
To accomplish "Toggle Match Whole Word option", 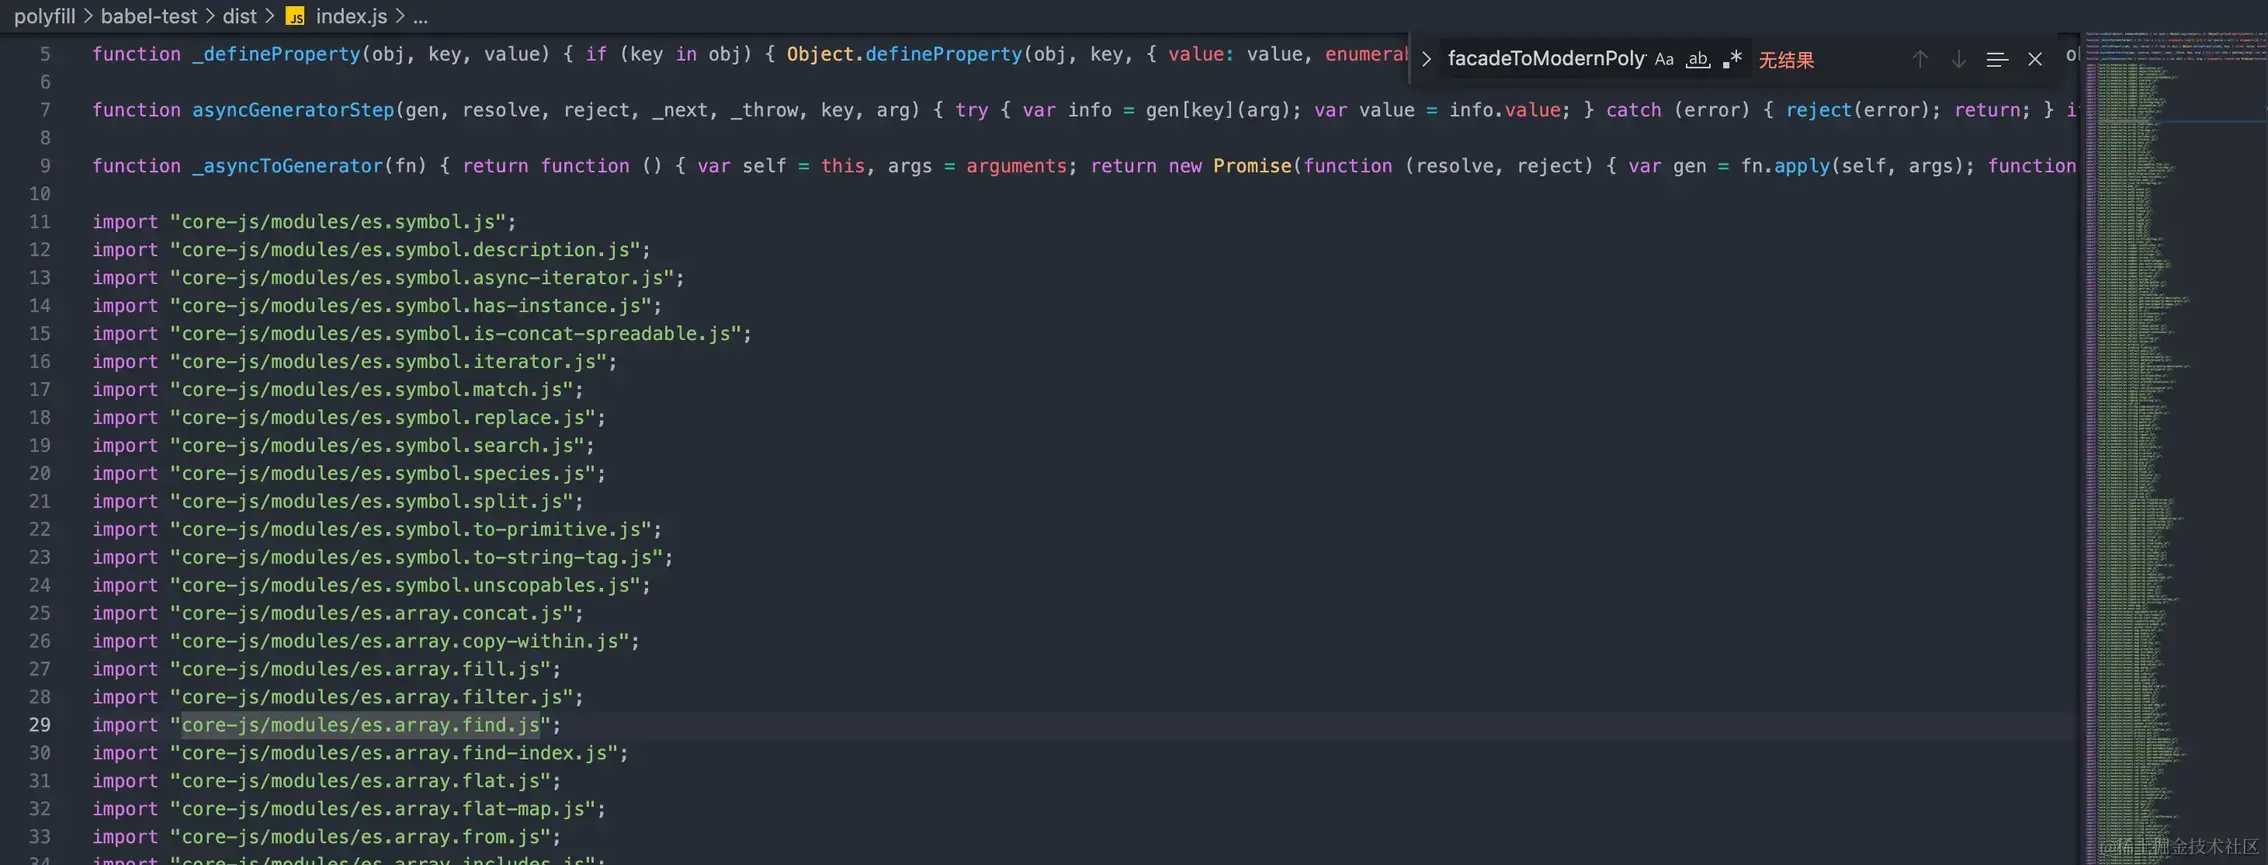I will point(1697,59).
